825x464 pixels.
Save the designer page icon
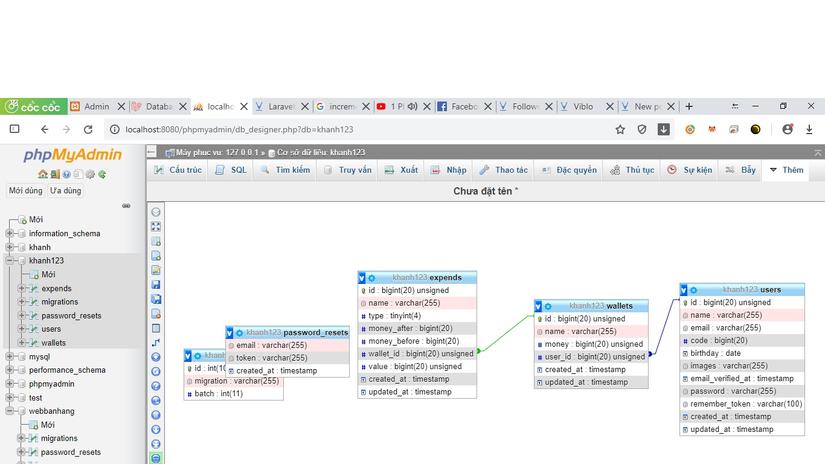click(x=156, y=285)
